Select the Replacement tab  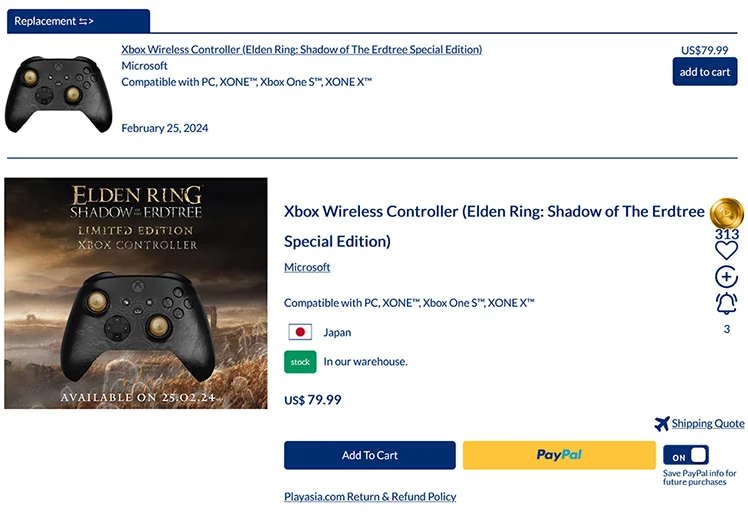pyautogui.click(x=78, y=21)
